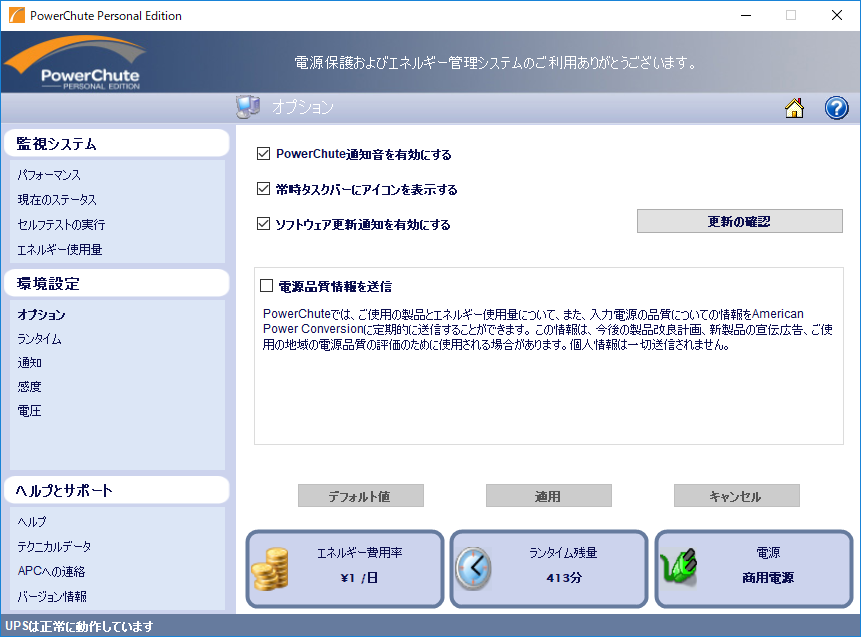Open テクニカルデータ in sidebar

[x=54, y=546]
